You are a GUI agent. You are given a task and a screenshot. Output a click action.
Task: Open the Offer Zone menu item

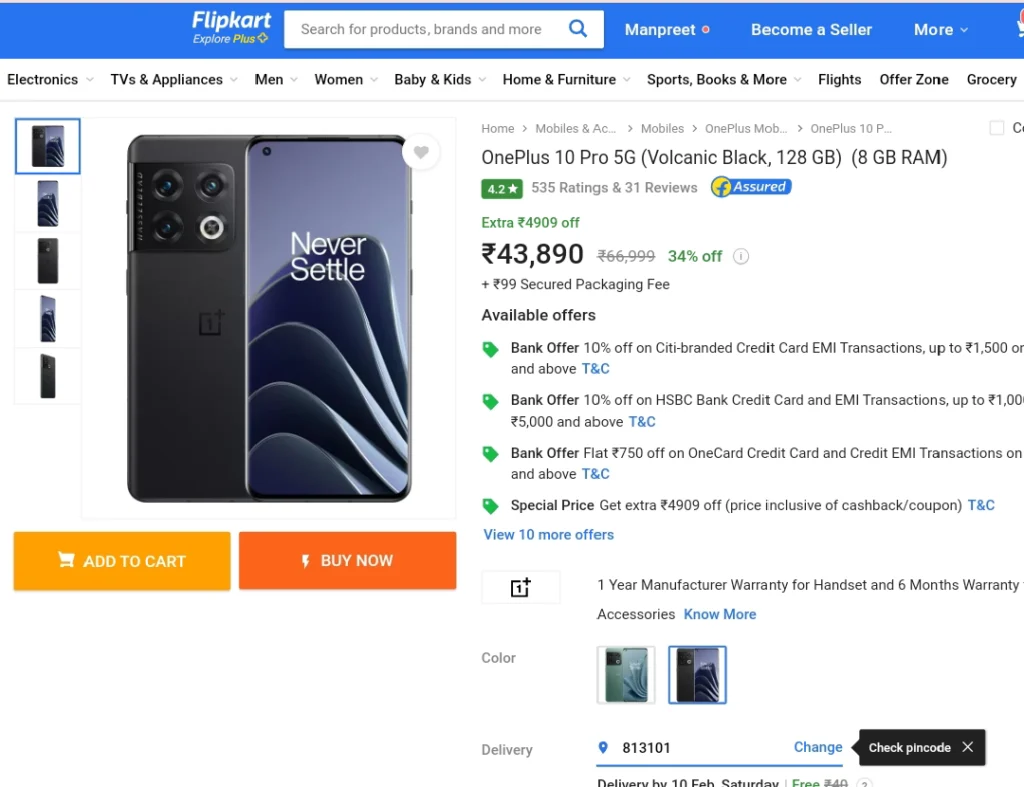pyautogui.click(x=914, y=80)
